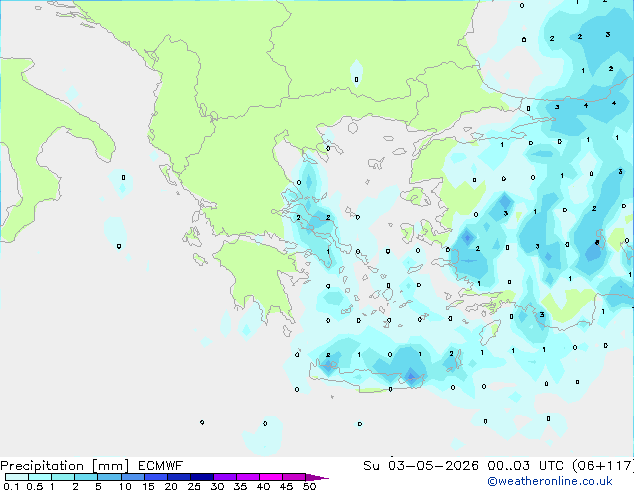Image resolution: width=634 pixels, height=490 pixels.
Task: Click the '10' legend scale label
Action: pyautogui.click(x=125, y=486)
